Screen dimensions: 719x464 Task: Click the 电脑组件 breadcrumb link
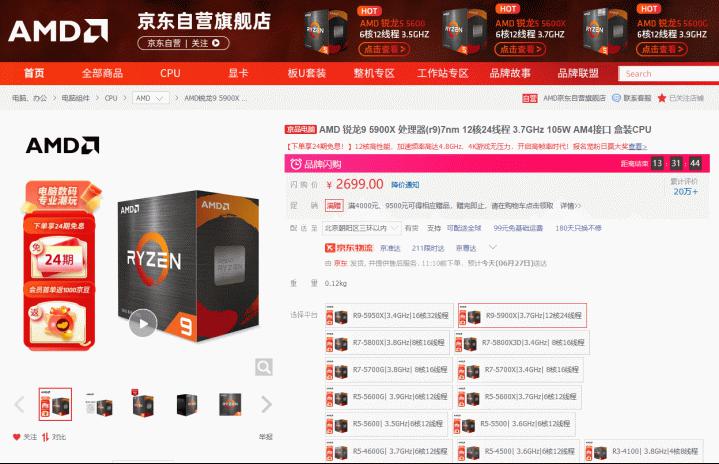(76, 98)
